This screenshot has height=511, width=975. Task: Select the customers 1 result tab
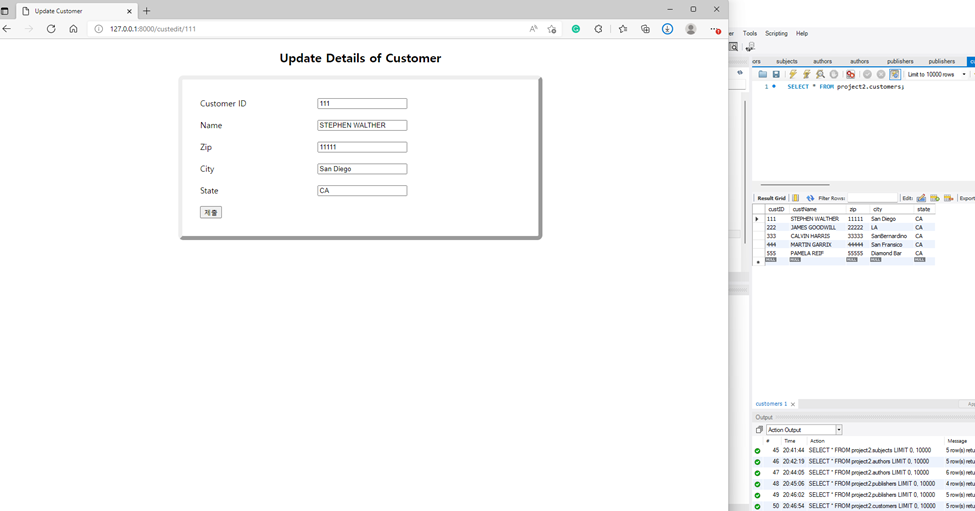pyautogui.click(x=771, y=403)
